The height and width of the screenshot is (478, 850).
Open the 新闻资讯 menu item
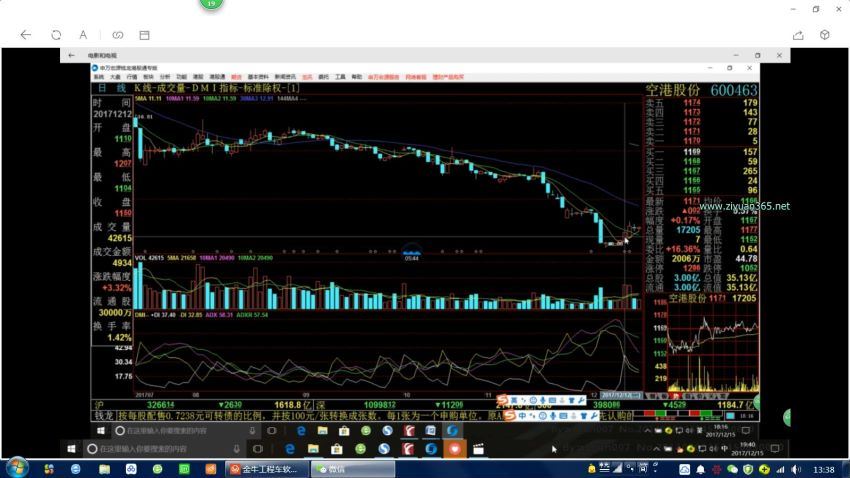pyautogui.click(x=285, y=77)
